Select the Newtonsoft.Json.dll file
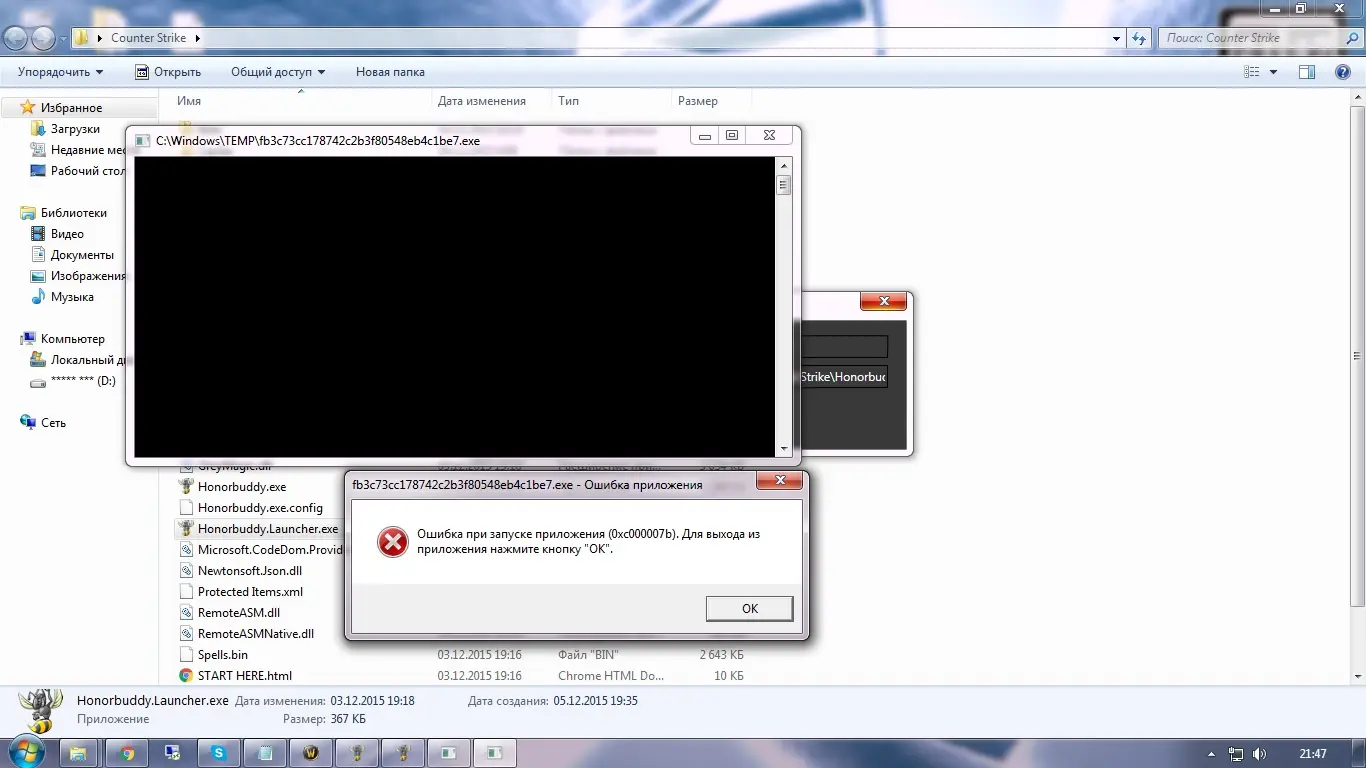The height and width of the screenshot is (768, 1366). 250,571
